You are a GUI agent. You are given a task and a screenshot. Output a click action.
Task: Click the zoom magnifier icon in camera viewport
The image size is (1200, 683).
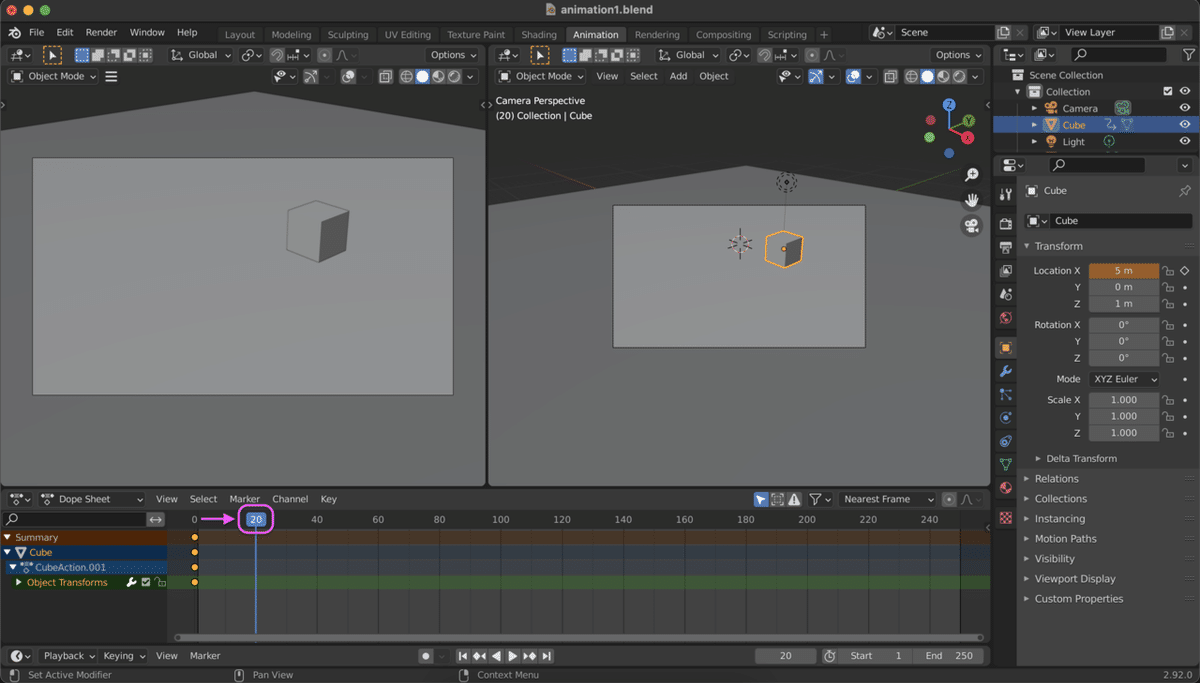click(x=971, y=175)
